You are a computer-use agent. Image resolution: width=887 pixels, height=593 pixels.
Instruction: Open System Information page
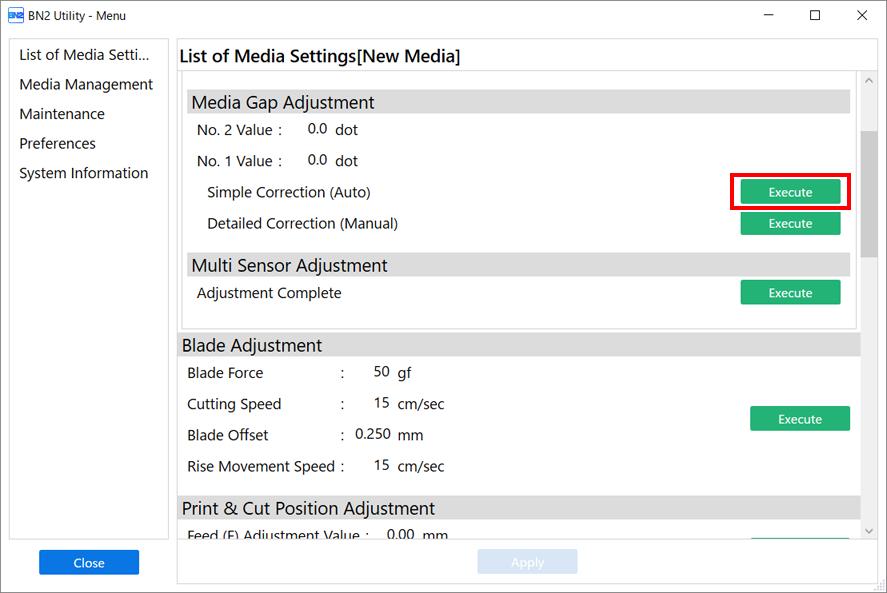click(x=84, y=173)
